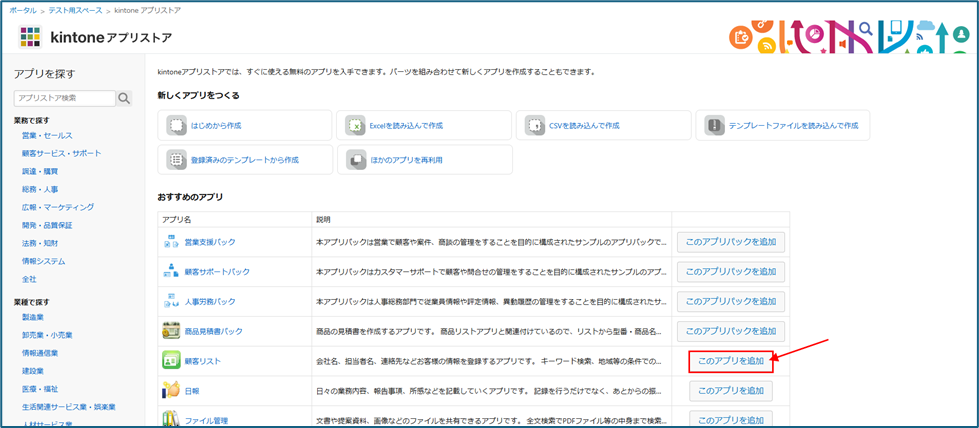Click the 顧客リスト app icon

point(170,361)
